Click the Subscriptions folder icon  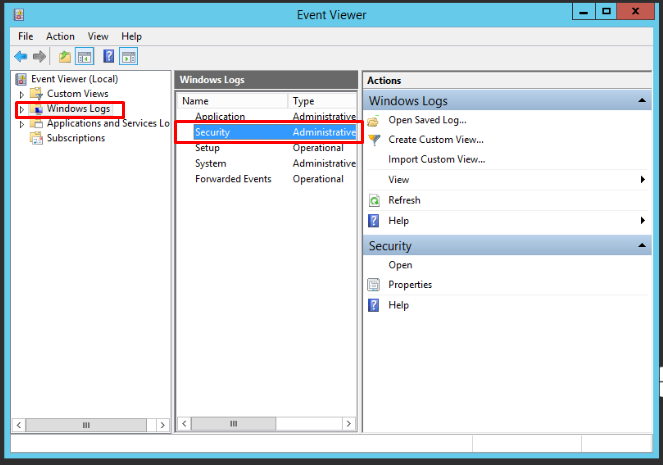[x=36, y=138]
